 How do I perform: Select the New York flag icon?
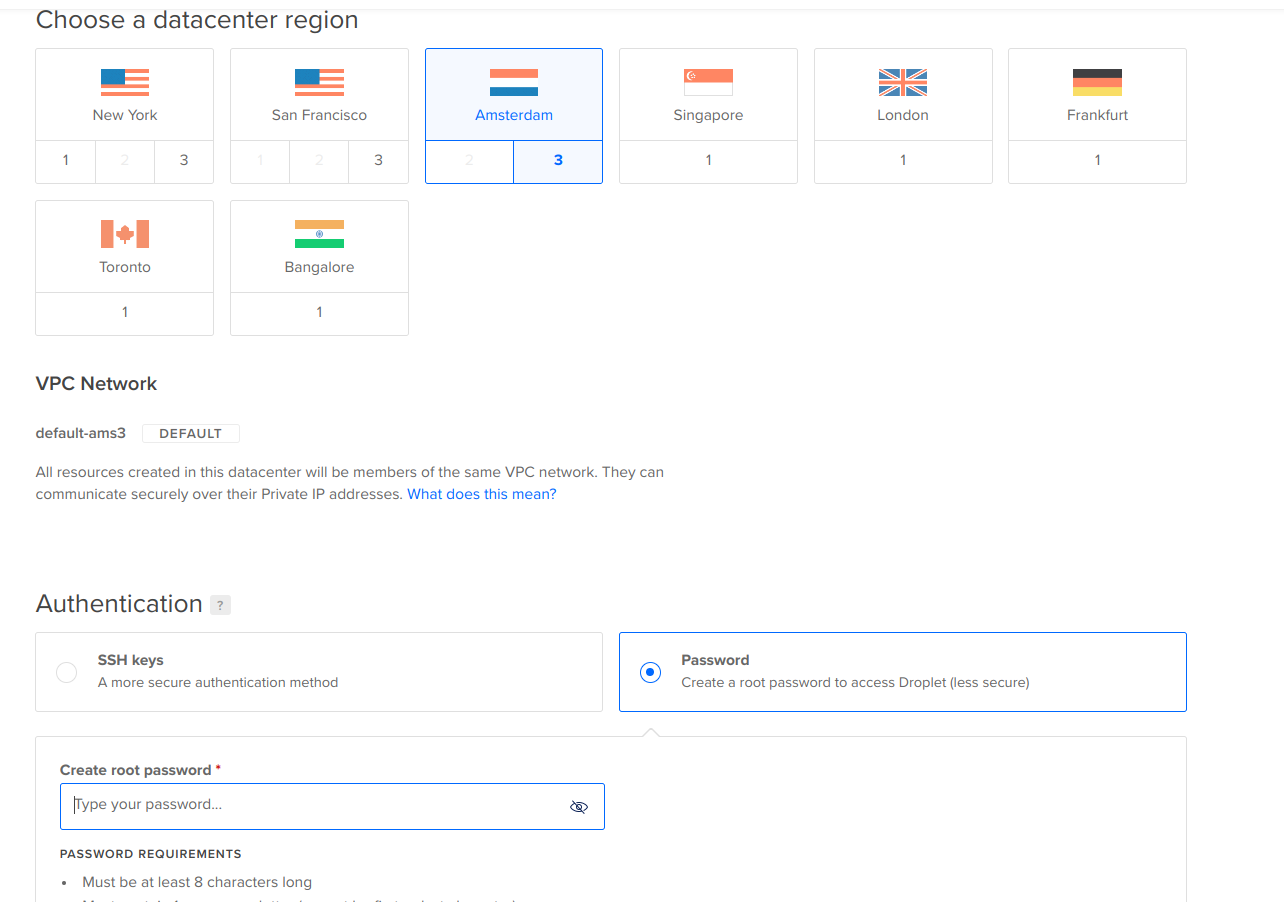(125, 82)
